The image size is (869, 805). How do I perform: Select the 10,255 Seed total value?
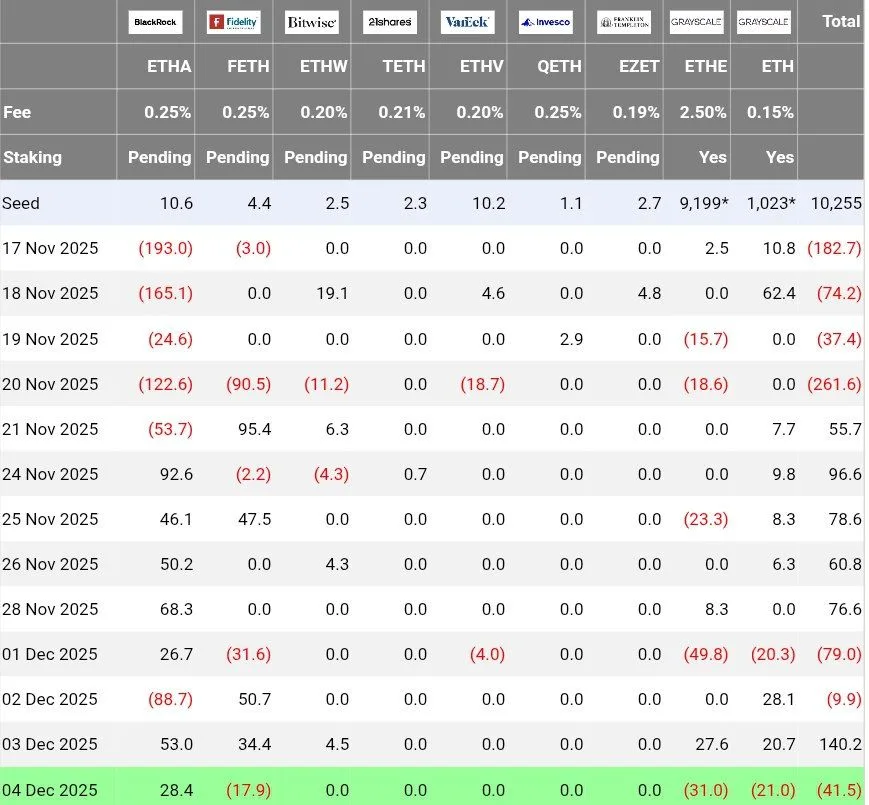click(837, 203)
